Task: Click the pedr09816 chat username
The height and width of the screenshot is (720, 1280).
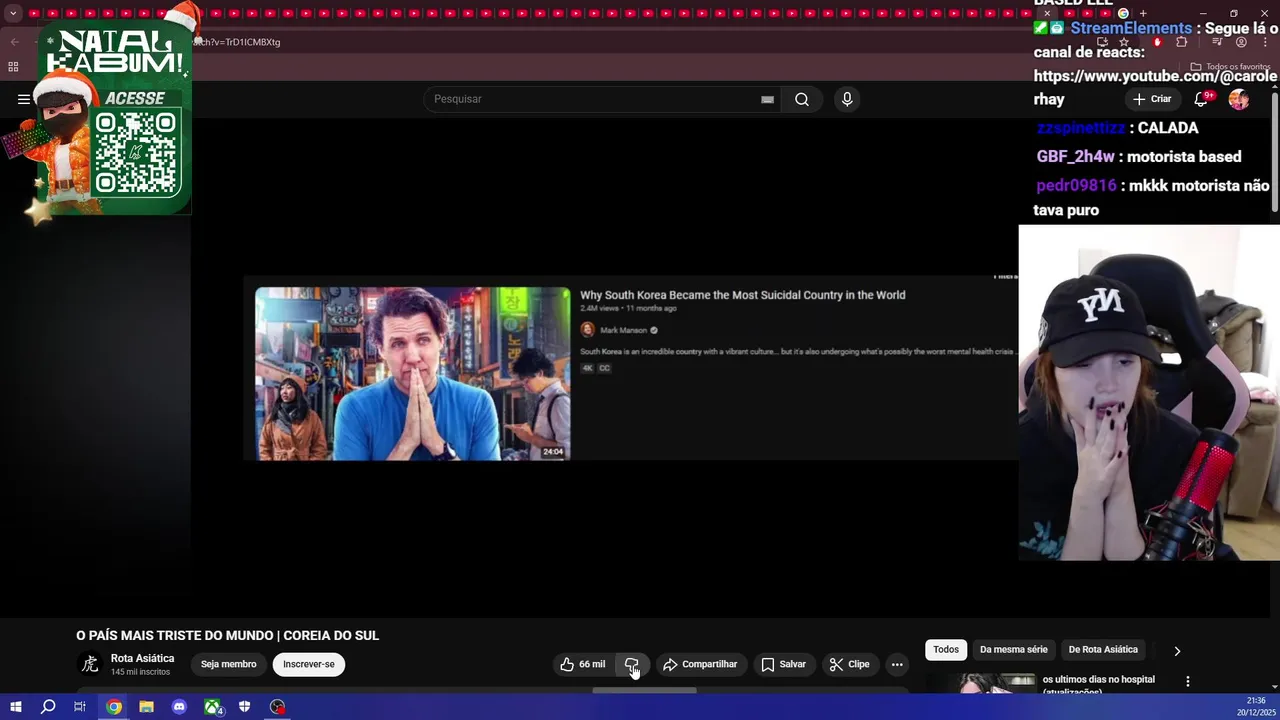Action: (1076, 186)
